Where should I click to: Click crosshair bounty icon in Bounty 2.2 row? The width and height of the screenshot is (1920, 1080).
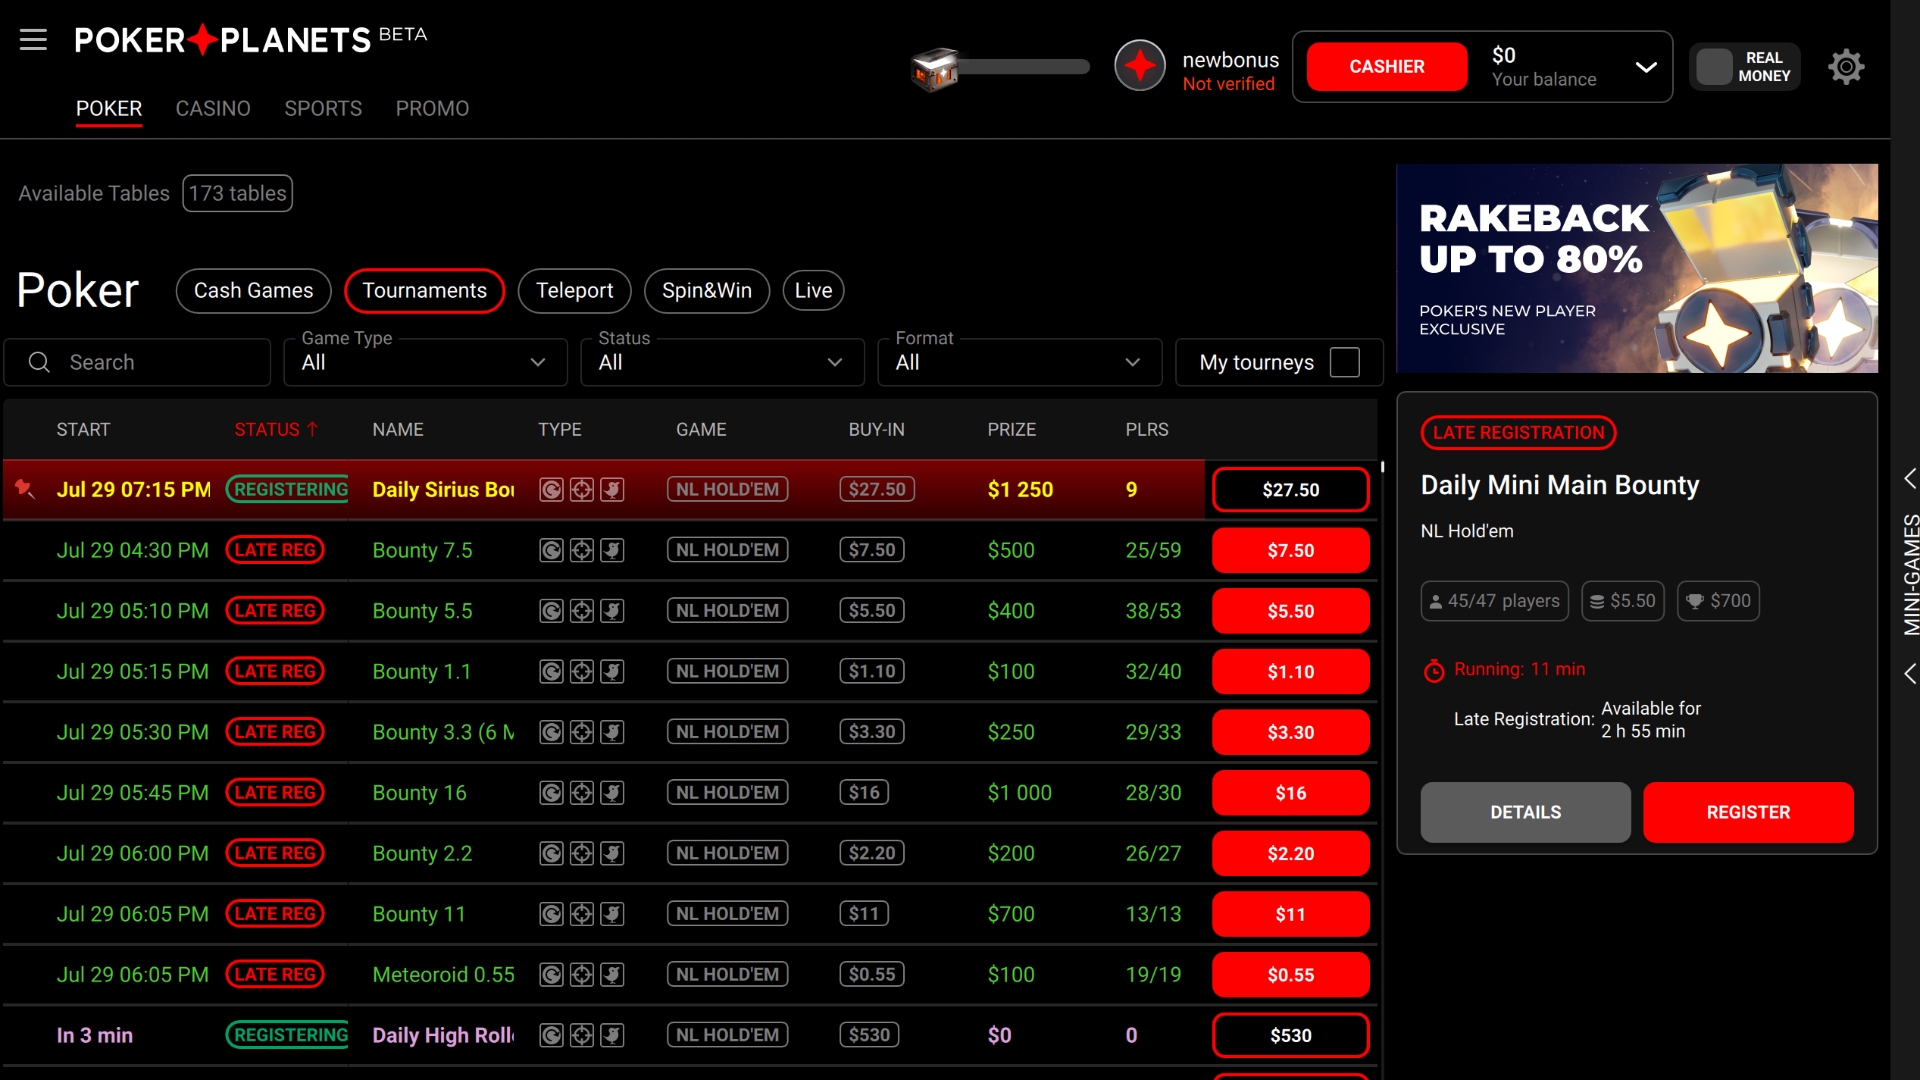pyautogui.click(x=582, y=853)
